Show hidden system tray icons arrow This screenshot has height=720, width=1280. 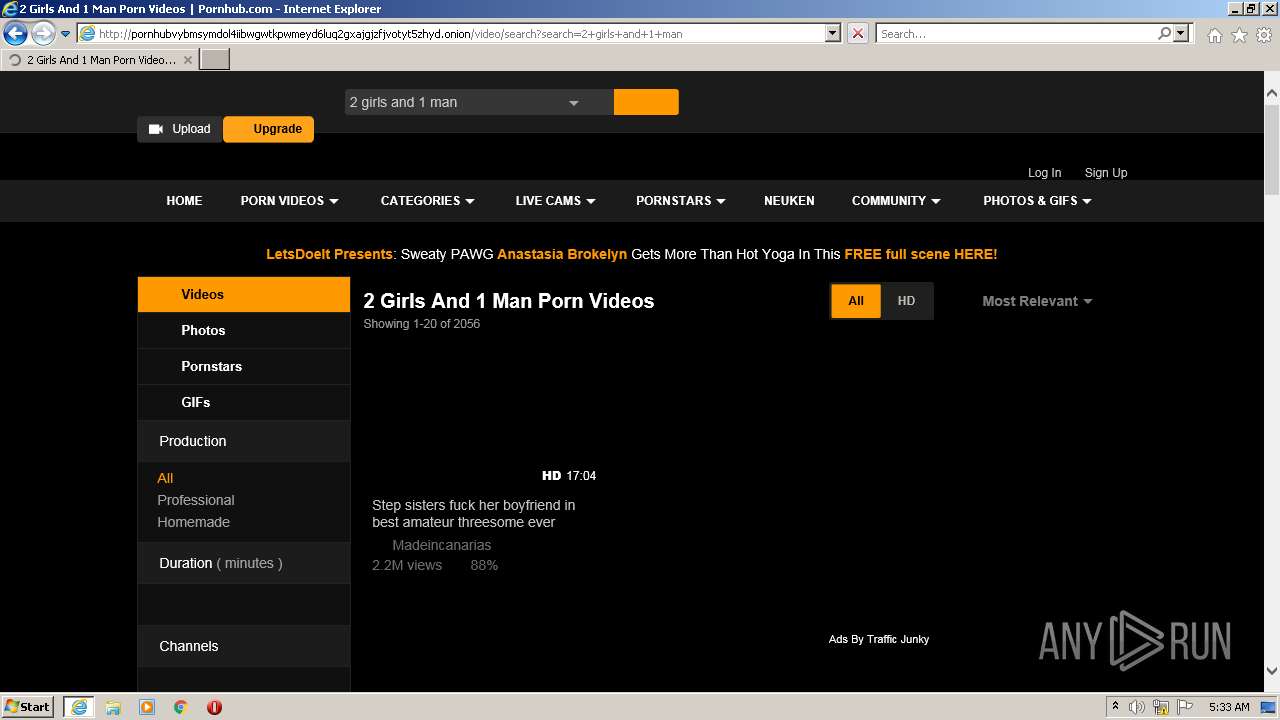pos(1115,707)
